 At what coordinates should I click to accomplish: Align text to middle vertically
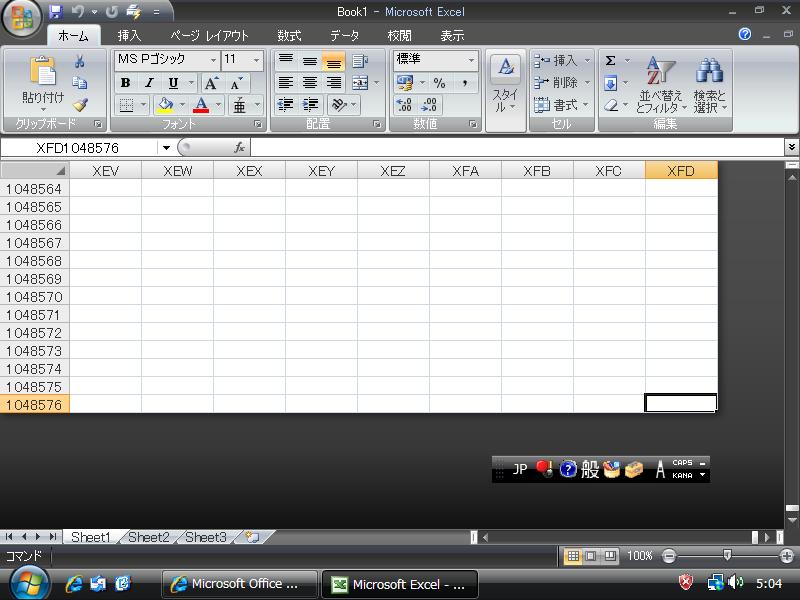click(310, 61)
